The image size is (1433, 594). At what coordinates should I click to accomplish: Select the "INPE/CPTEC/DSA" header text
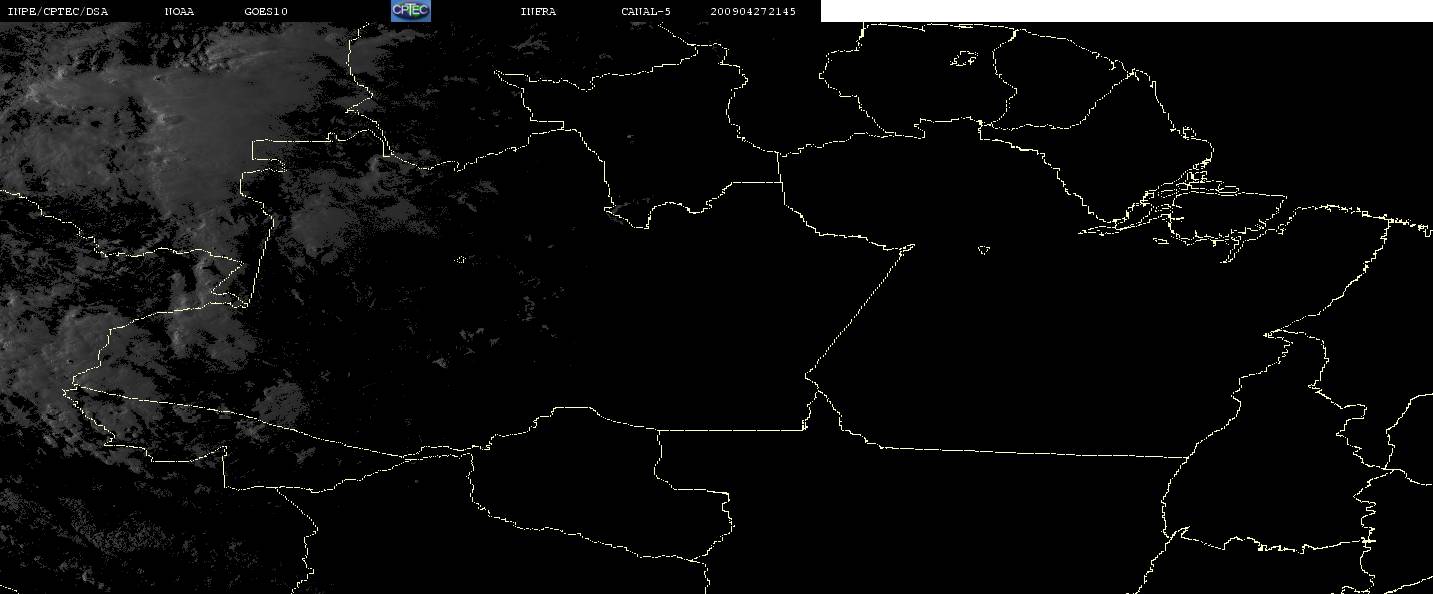(x=57, y=12)
